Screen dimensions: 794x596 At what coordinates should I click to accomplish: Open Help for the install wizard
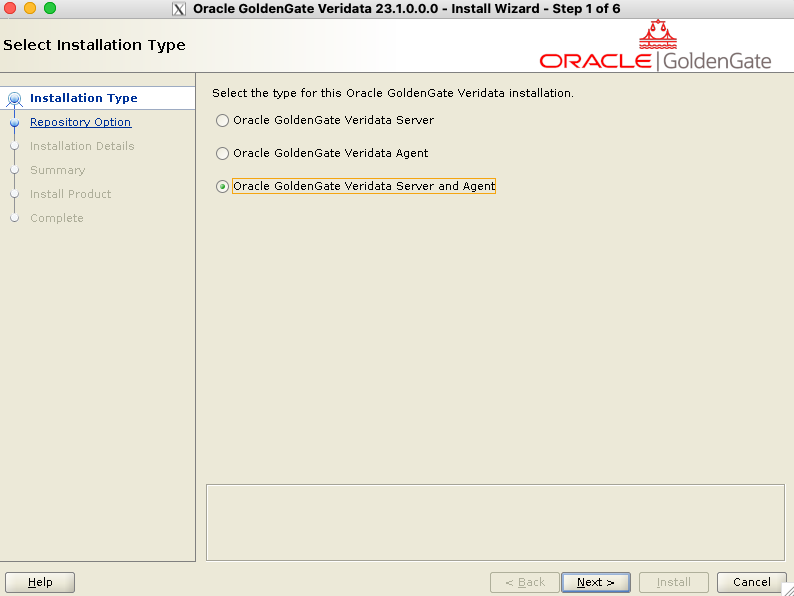(x=40, y=582)
